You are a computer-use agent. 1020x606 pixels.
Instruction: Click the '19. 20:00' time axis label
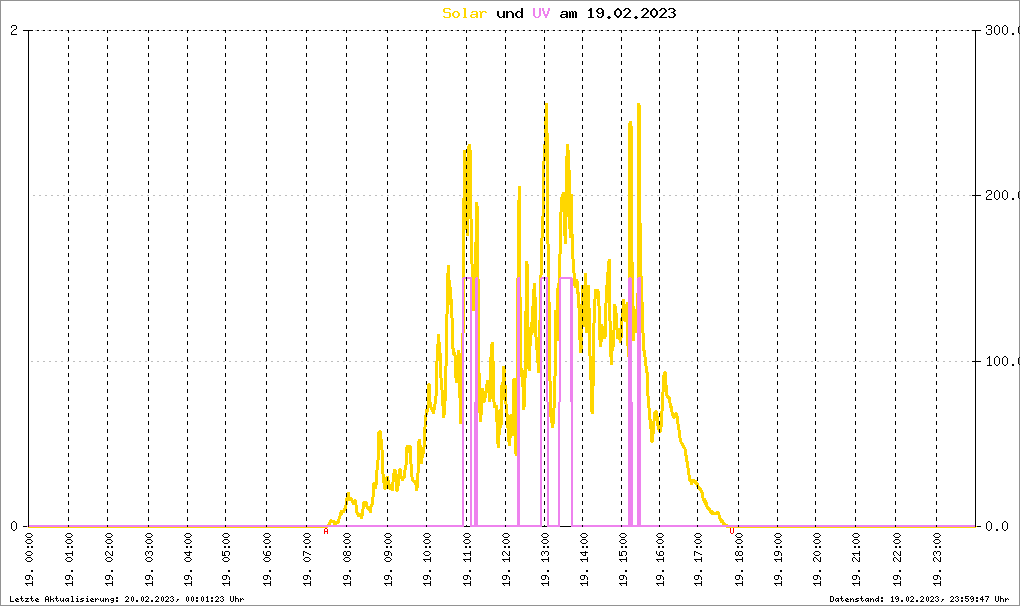(817, 559)
